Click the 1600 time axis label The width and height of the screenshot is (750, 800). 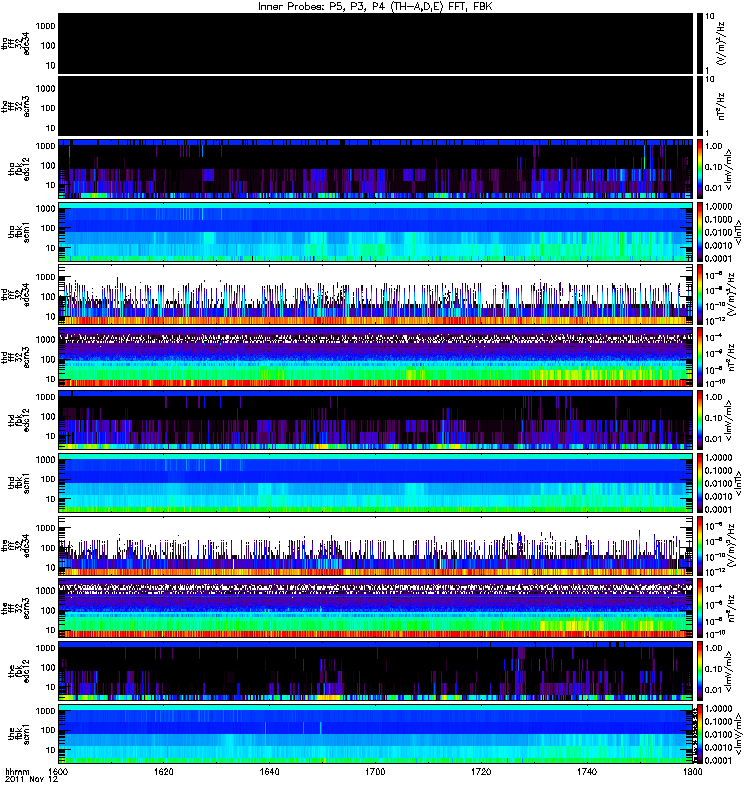pos(58,771)
